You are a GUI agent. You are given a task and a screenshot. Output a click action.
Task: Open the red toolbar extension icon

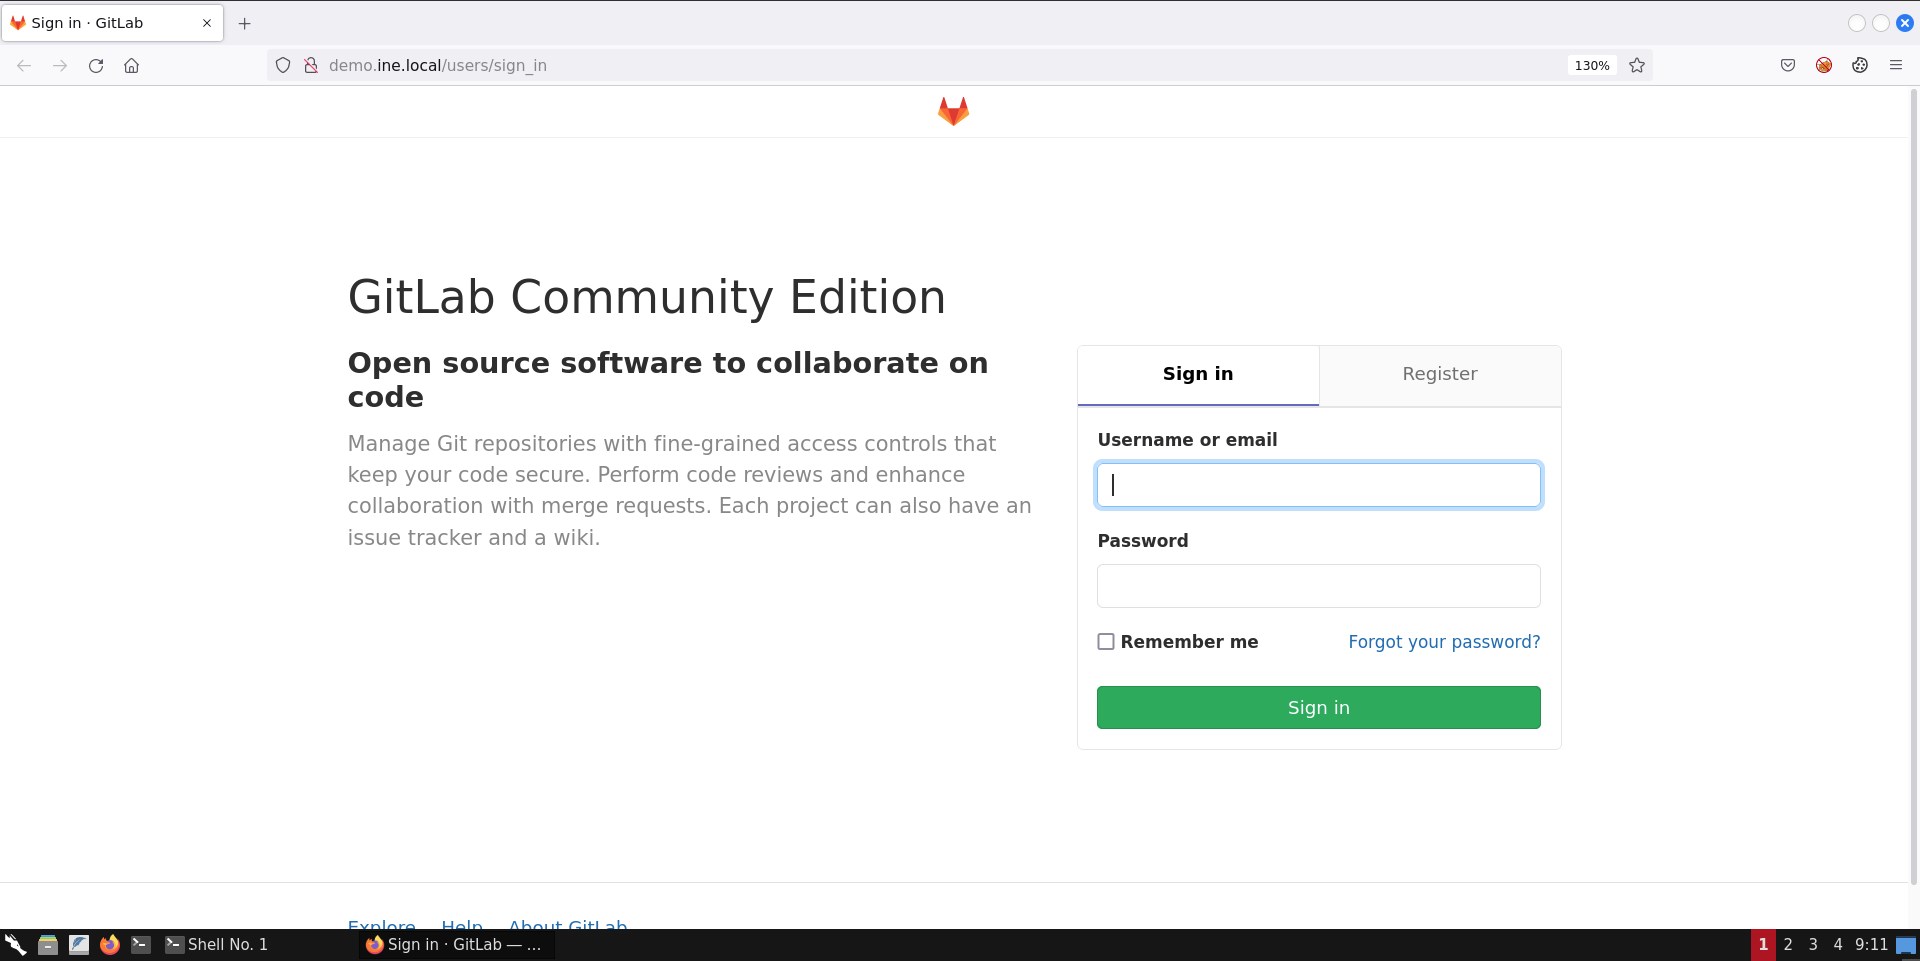[x=1824, y=66]
